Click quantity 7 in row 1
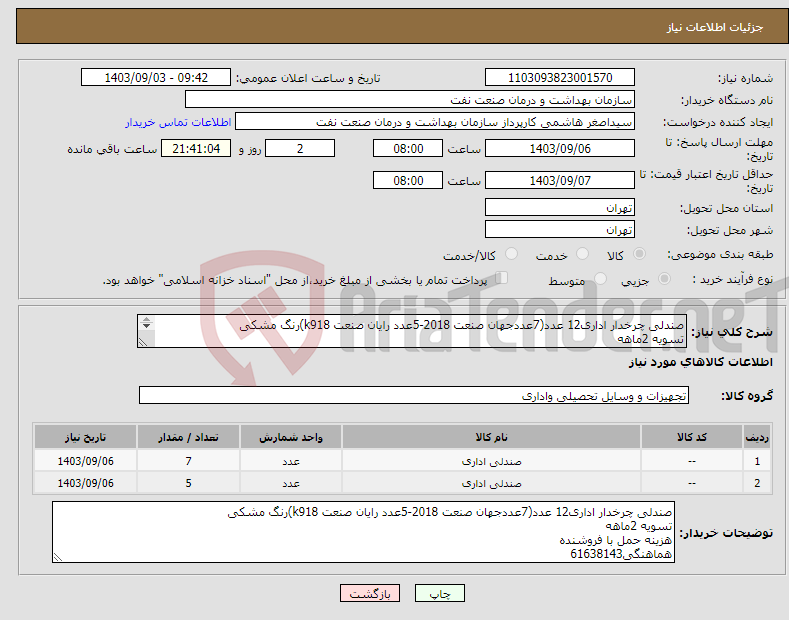 (188, 461)
